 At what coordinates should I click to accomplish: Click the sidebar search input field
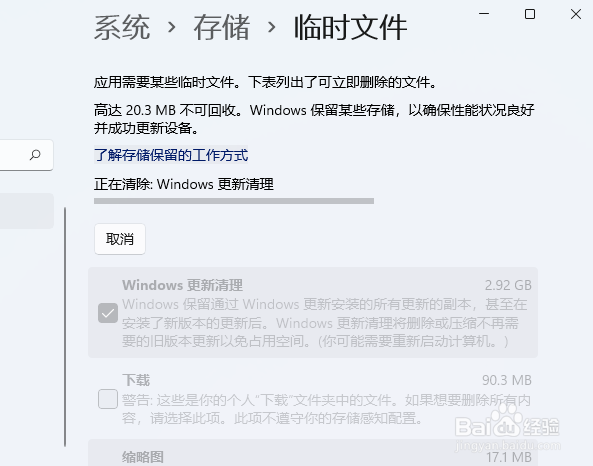(x=26, y=155)
